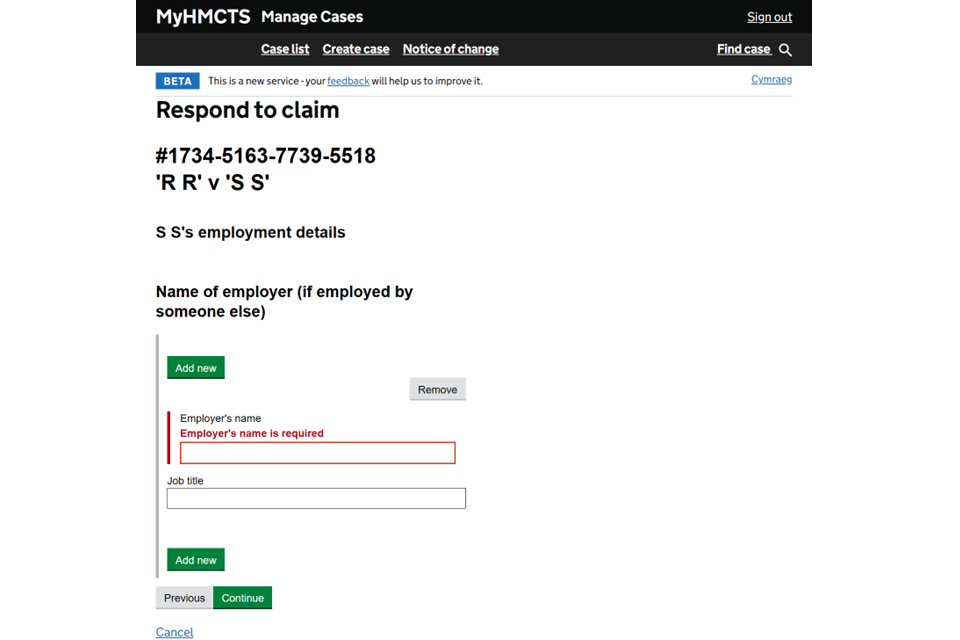Switch language to Cymraeg
This screenshot has height=640, width=960.
tap(771, 80)
